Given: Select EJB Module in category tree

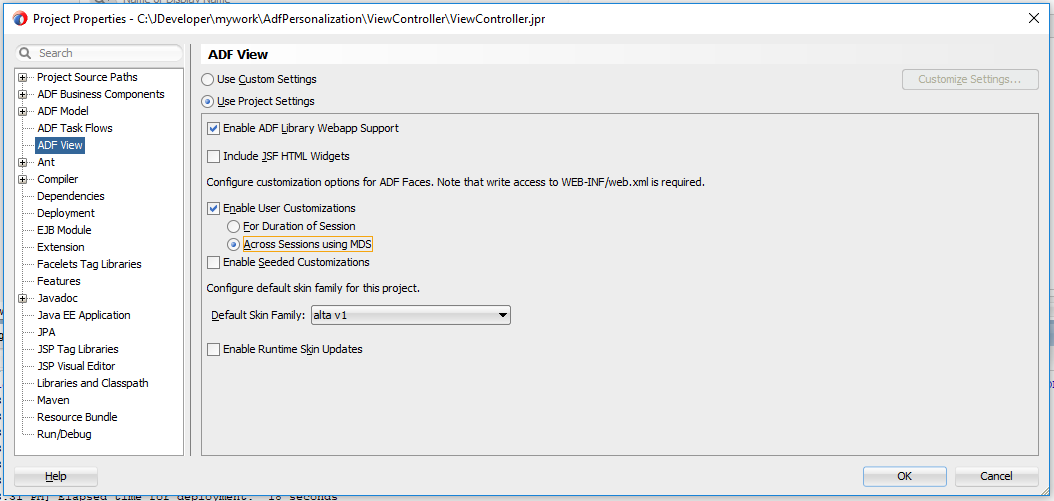Looking at the screenshot, I should [64, 230].
